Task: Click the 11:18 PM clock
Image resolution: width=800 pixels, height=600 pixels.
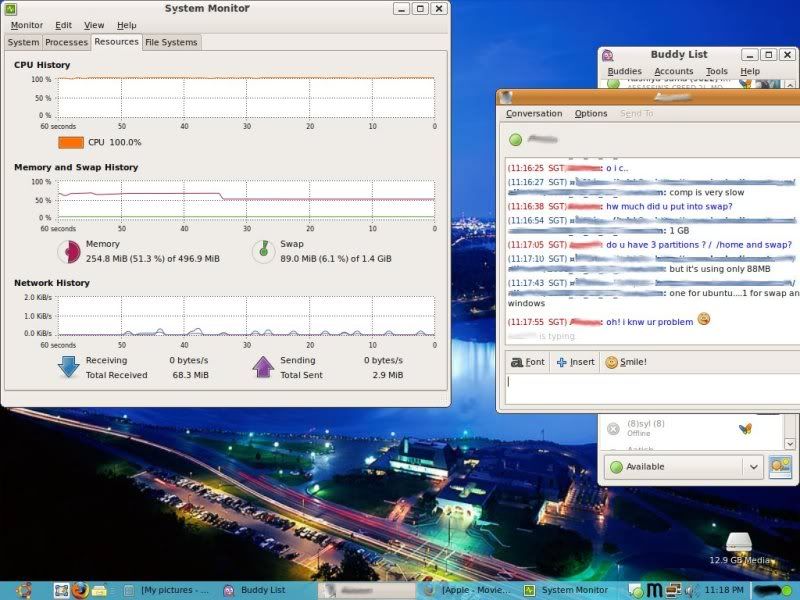Action: (x=723, y=590)
